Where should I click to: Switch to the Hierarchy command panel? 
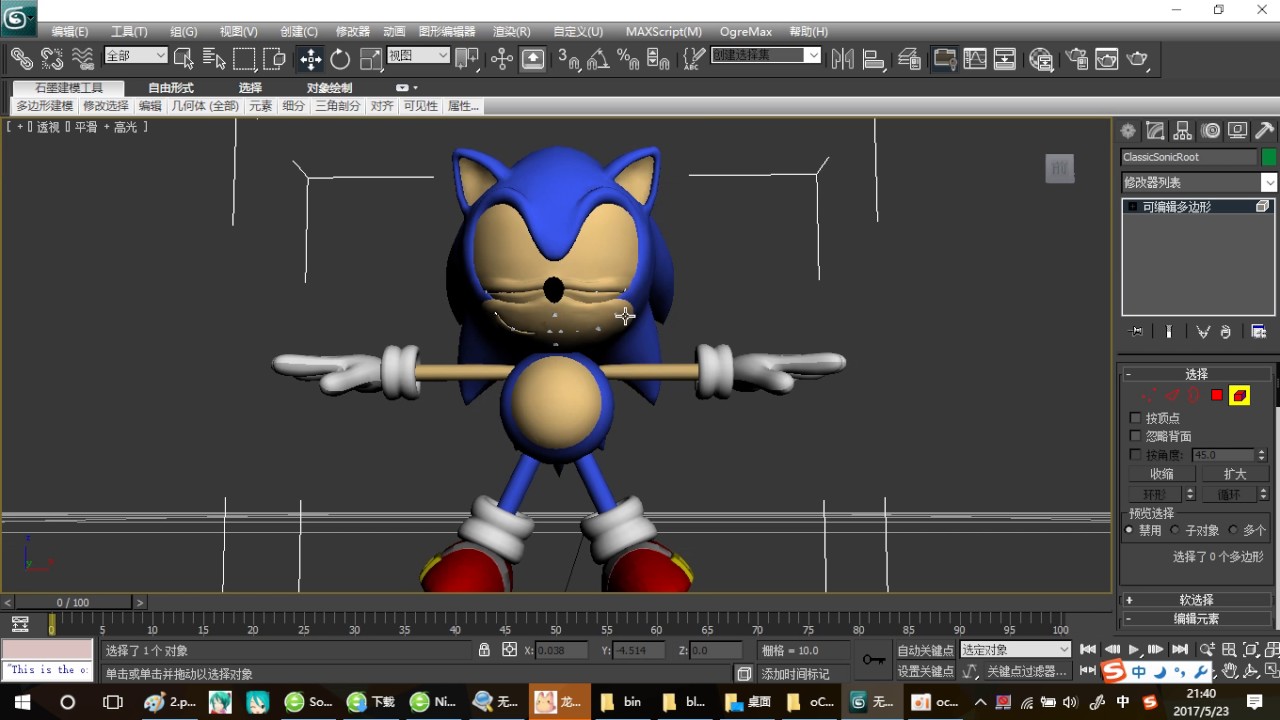tap(1182, 131)
